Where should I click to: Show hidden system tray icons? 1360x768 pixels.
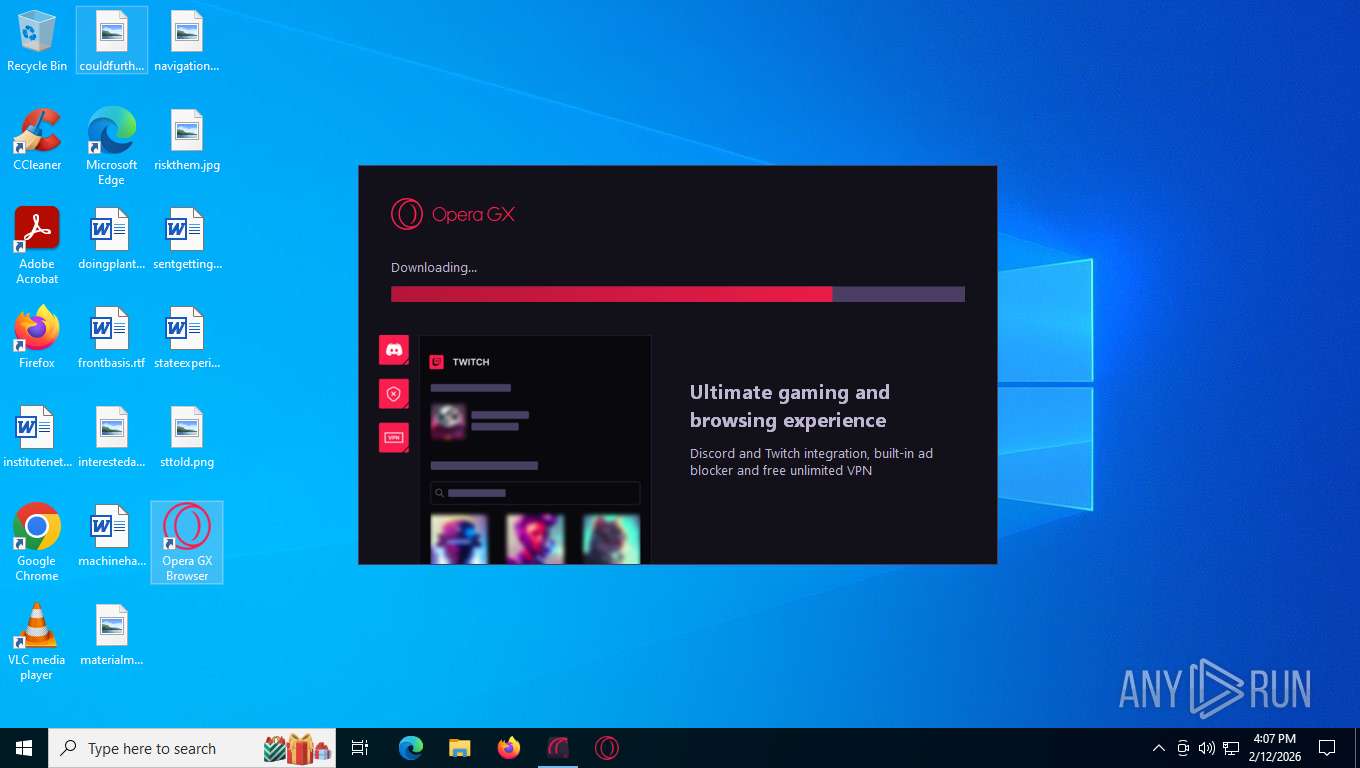click(1159, 748)
